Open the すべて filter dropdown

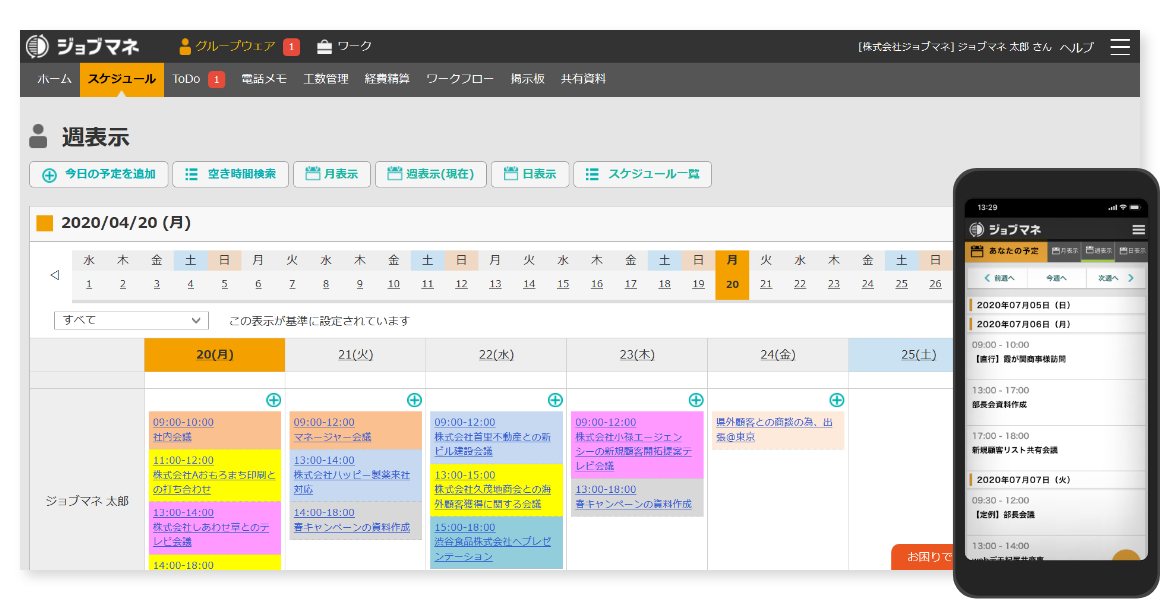click(131, 320)
